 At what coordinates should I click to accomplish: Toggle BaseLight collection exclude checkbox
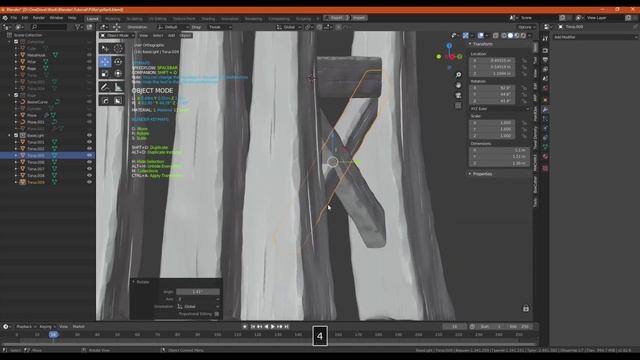pos(16,136)
